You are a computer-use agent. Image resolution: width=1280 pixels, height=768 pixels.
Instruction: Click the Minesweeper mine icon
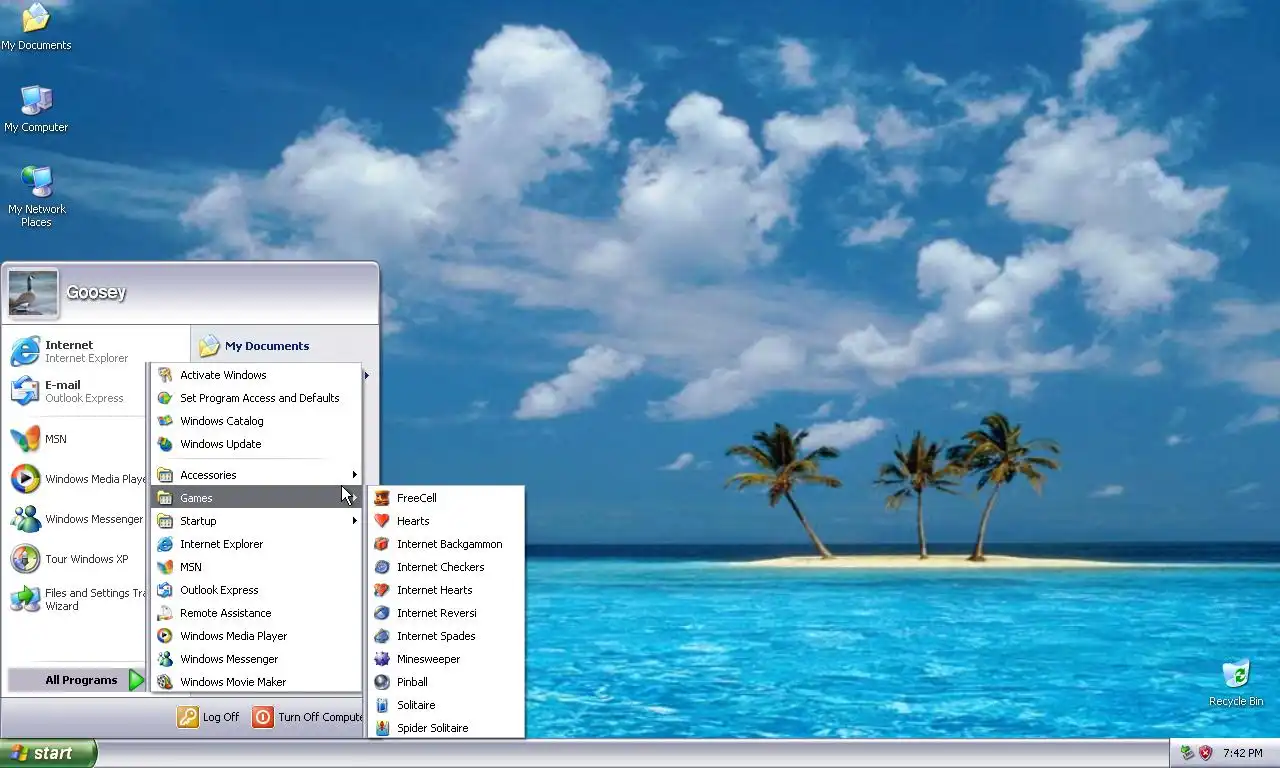[381, 659]
